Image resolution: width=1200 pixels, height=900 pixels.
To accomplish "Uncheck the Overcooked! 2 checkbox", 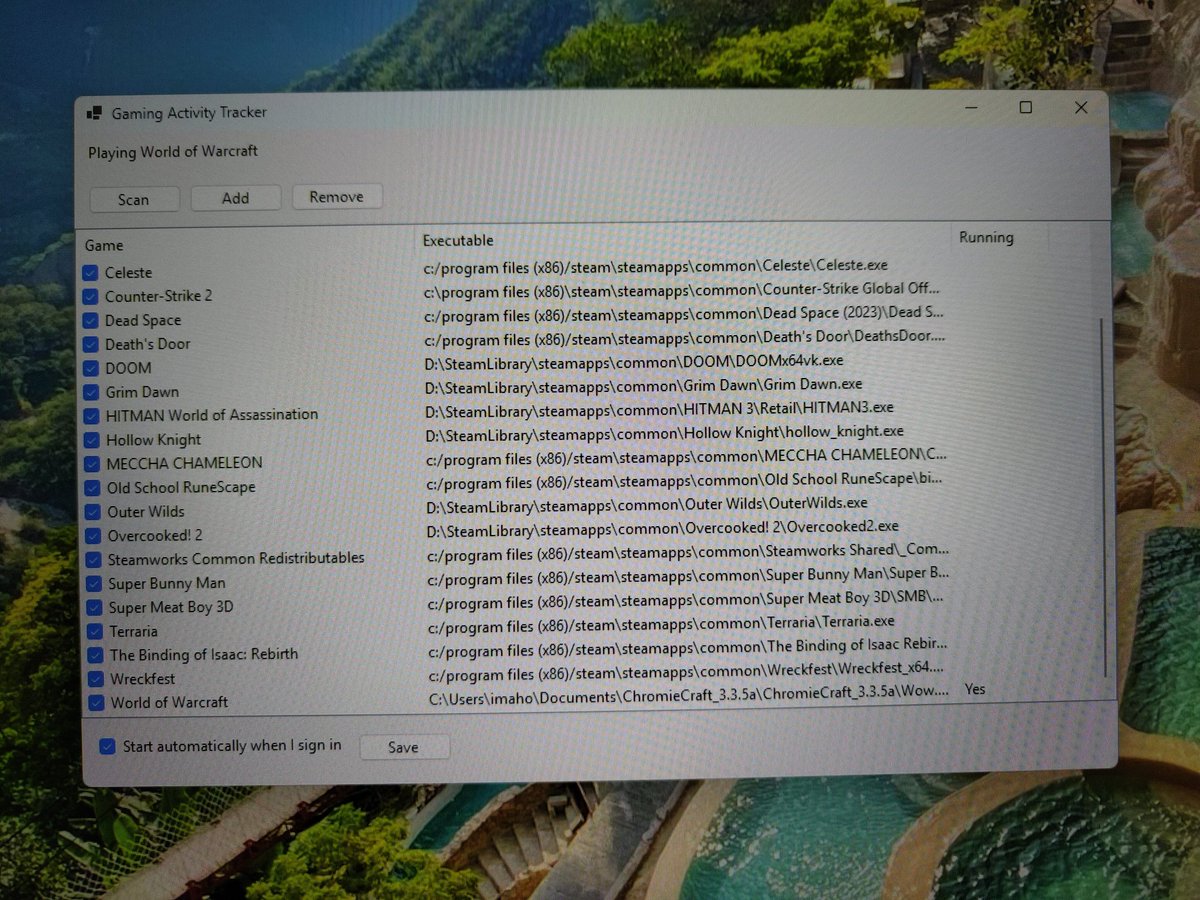I will [93, 536].
